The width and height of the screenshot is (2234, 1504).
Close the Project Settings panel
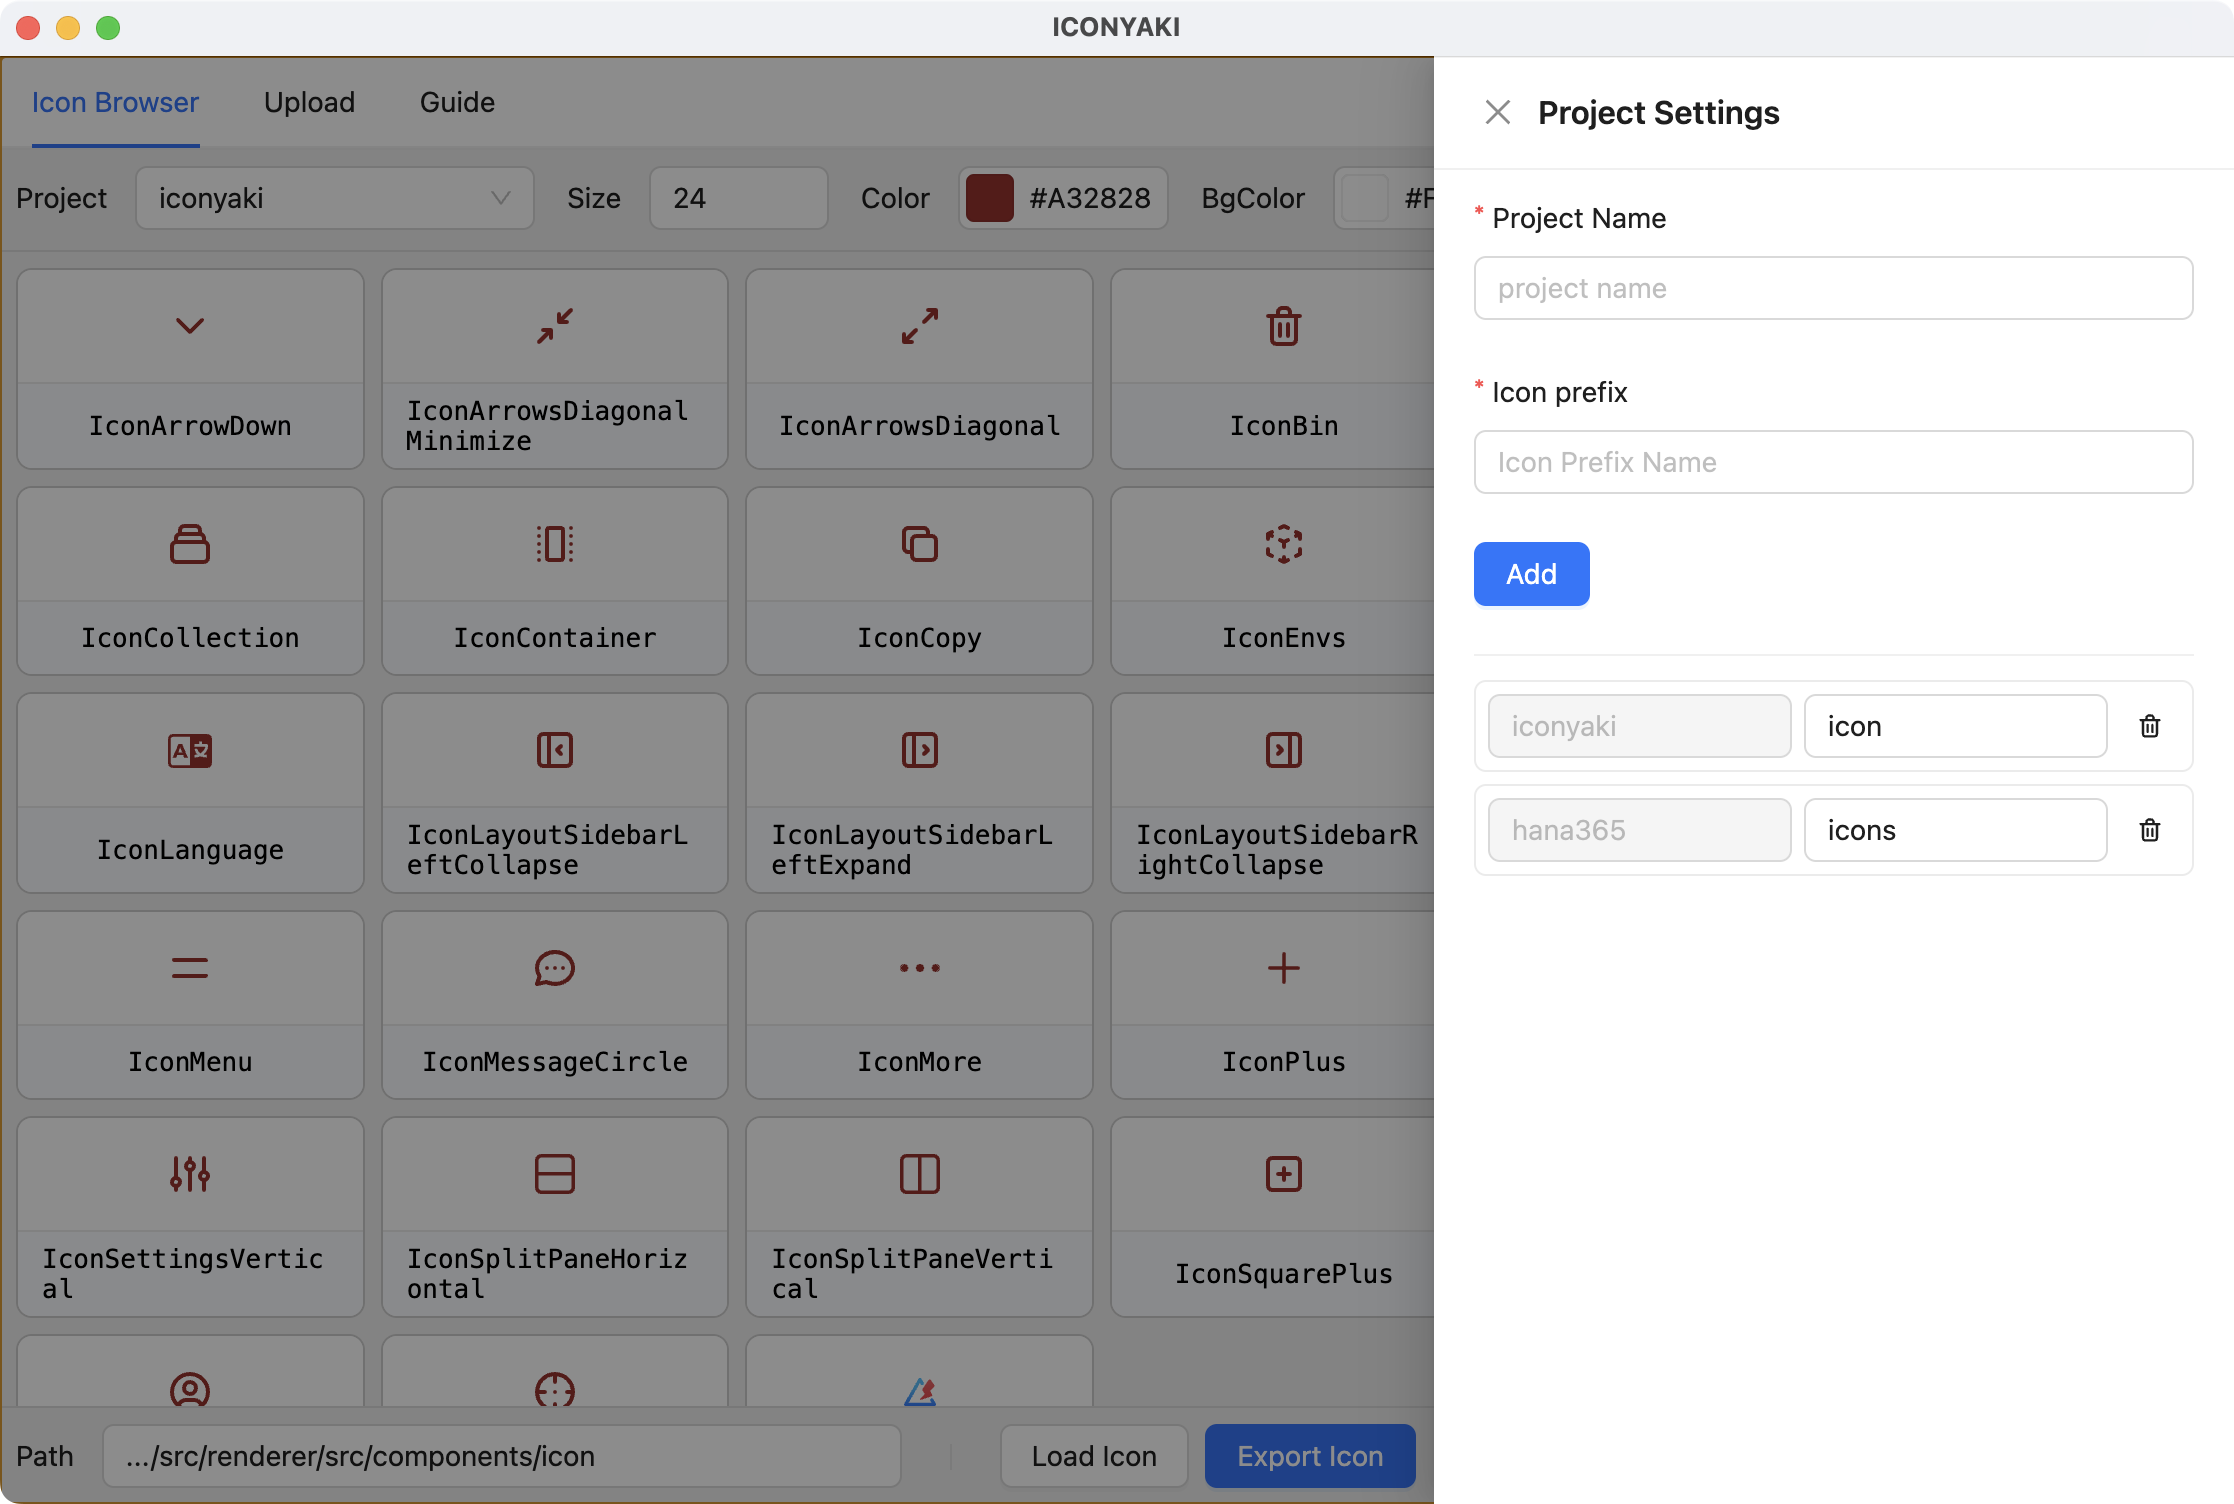coord(1497,112)
